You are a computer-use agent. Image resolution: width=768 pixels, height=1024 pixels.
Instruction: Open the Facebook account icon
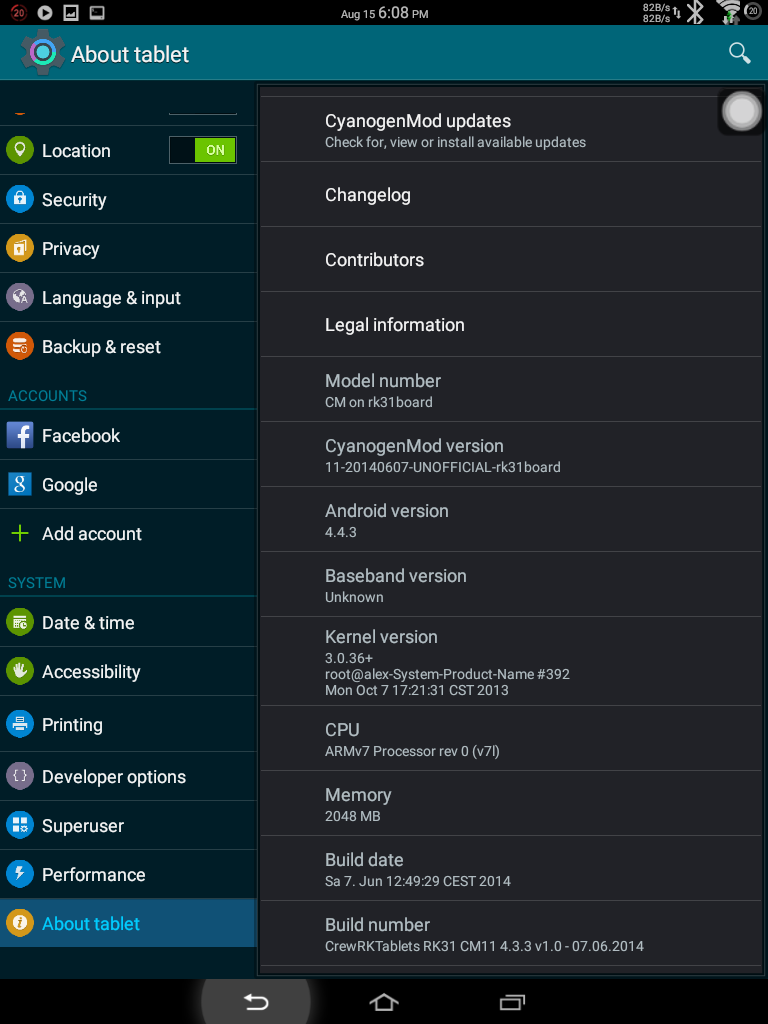20,435
